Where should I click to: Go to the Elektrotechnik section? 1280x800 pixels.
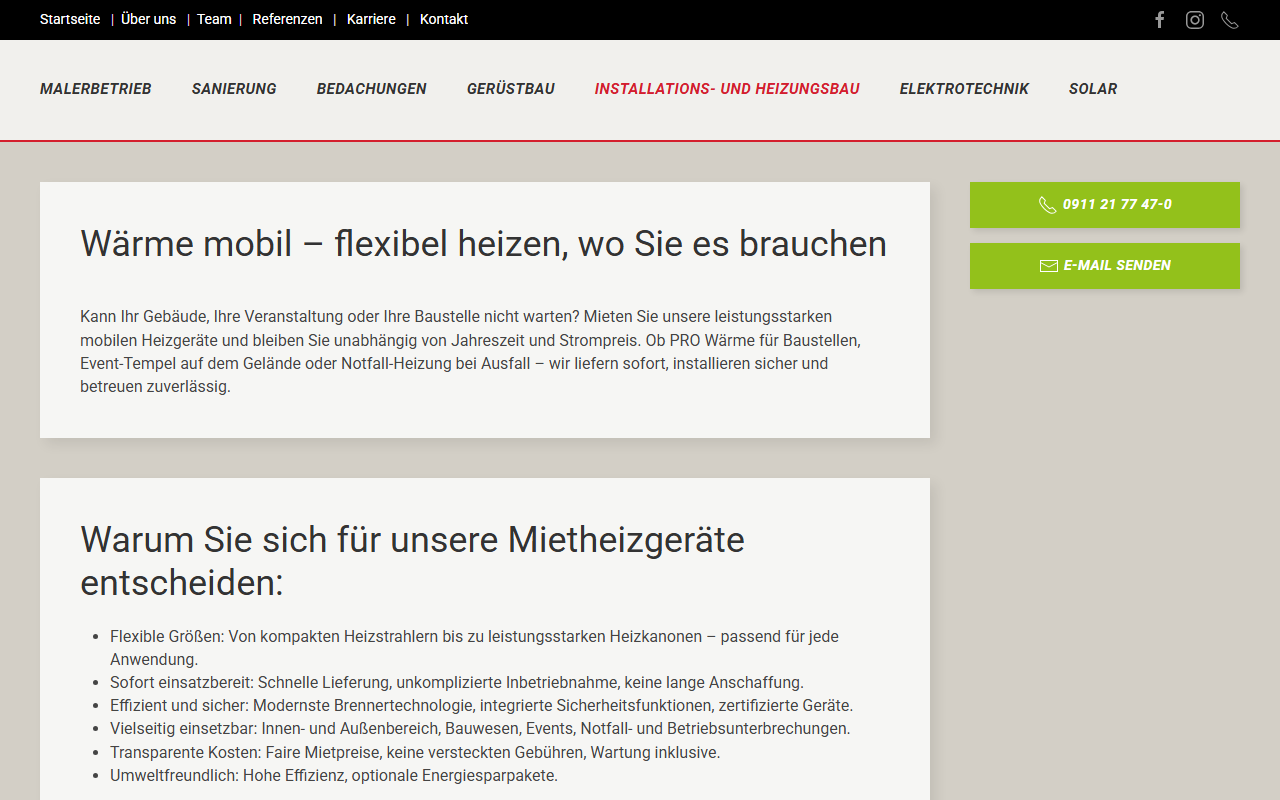pyautogui.click(x=964, y=89)
